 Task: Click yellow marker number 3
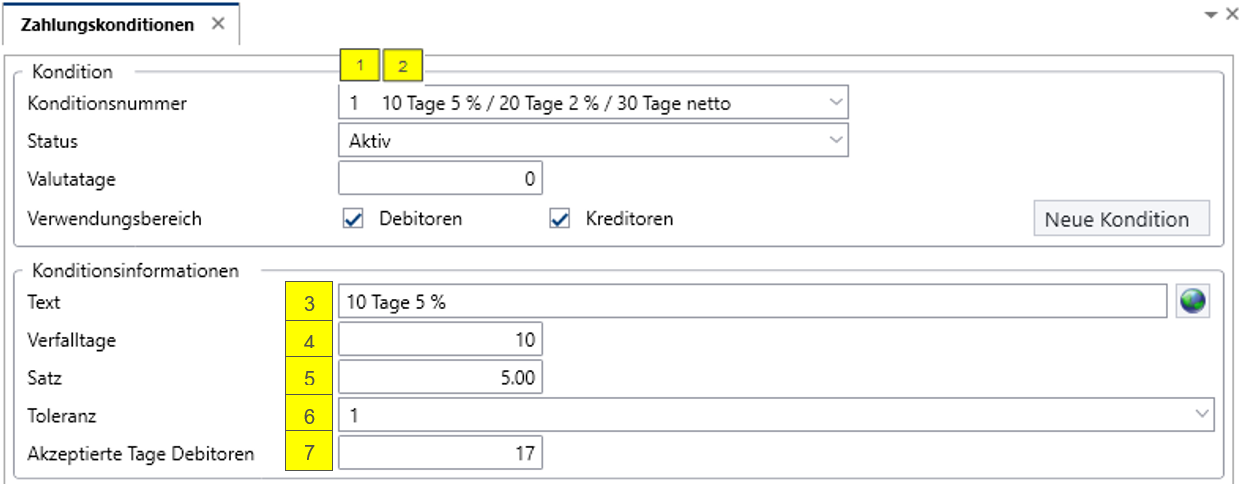310,302
